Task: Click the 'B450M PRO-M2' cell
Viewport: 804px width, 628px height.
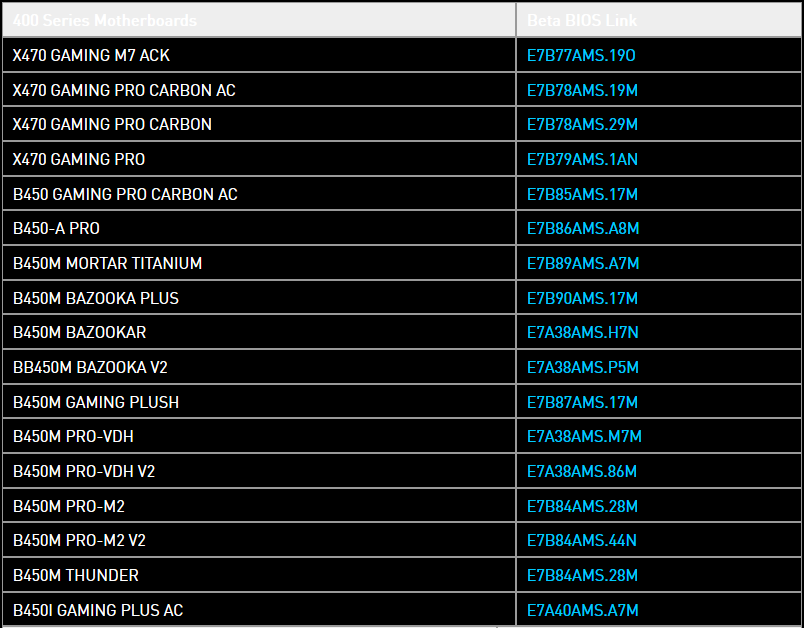Action: (x=259, y=506)
